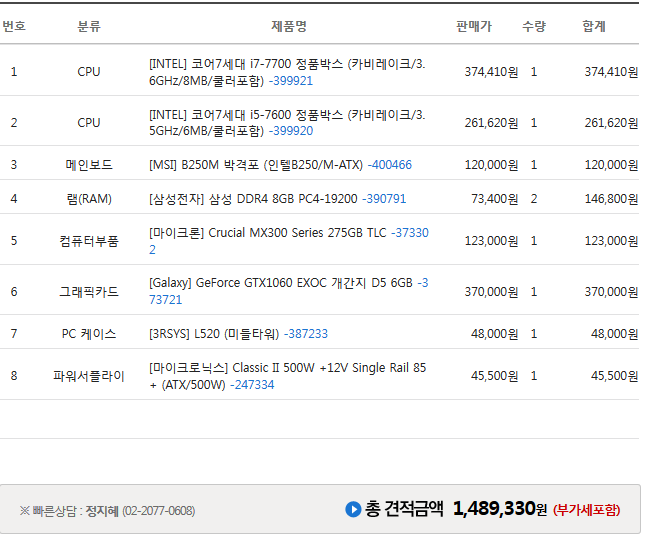Click the 파워서플라이 category cell
This screenshot has width=646, height=535.
pyautogui.click(x=89, y=376)
